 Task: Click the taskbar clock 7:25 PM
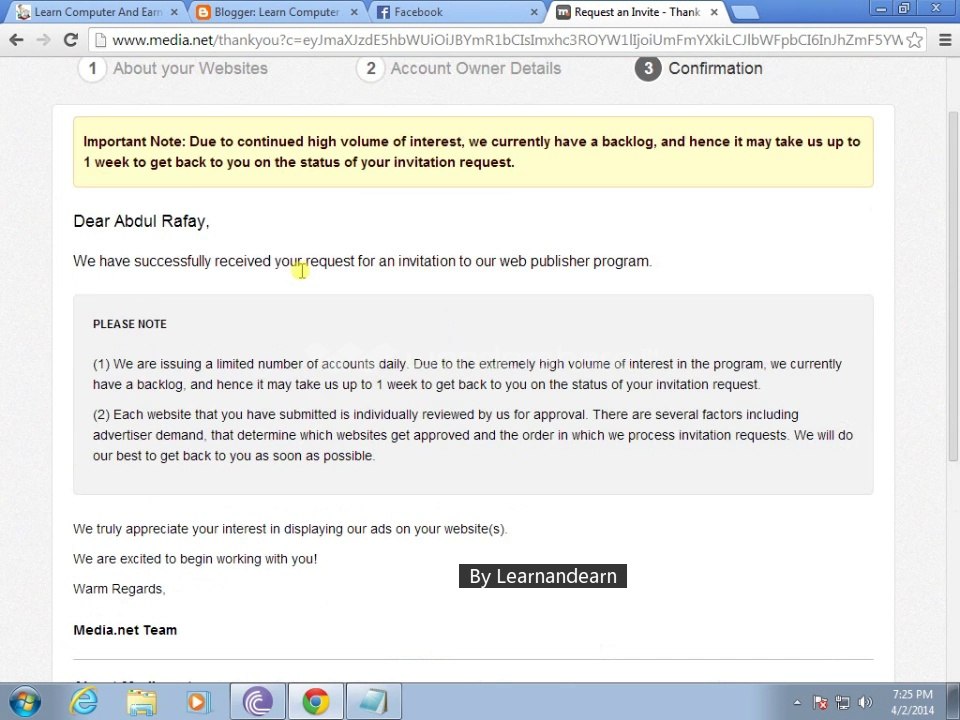pyautogui.click(x=912, y=702)
